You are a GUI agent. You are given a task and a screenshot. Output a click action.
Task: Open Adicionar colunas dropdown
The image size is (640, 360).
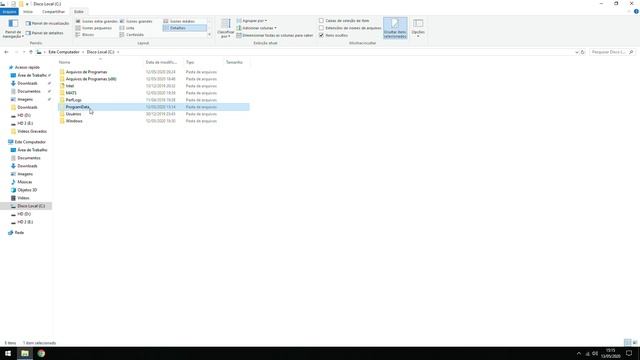coord(256,28)
